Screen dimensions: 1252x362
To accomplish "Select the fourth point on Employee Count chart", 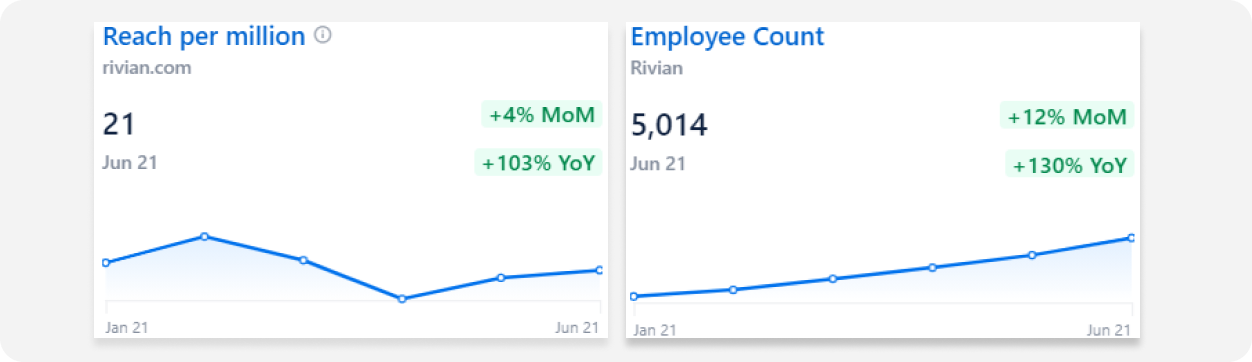I will tap(932, 268).
